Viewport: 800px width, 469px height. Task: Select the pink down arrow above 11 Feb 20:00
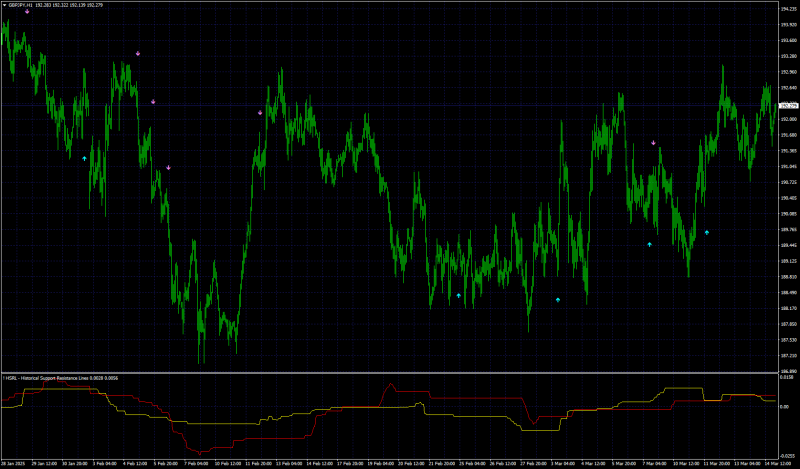pyautogui.click(x=260, y=112)
